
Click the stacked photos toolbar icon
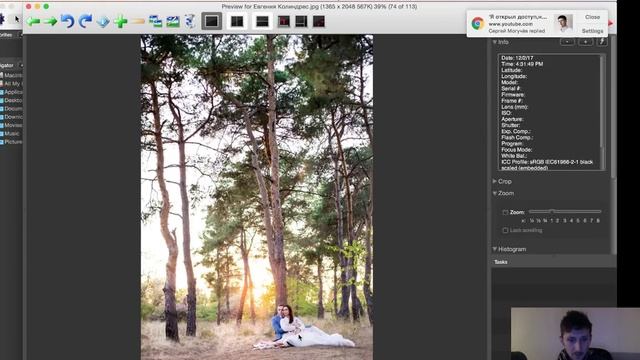155,21
